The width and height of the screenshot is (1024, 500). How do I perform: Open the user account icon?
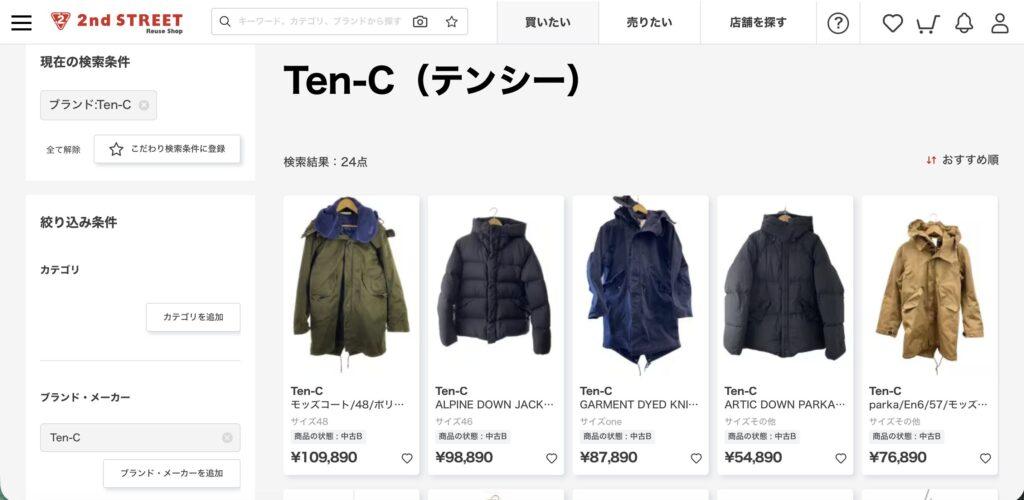pyautogui.click(x=1000, y=23)
